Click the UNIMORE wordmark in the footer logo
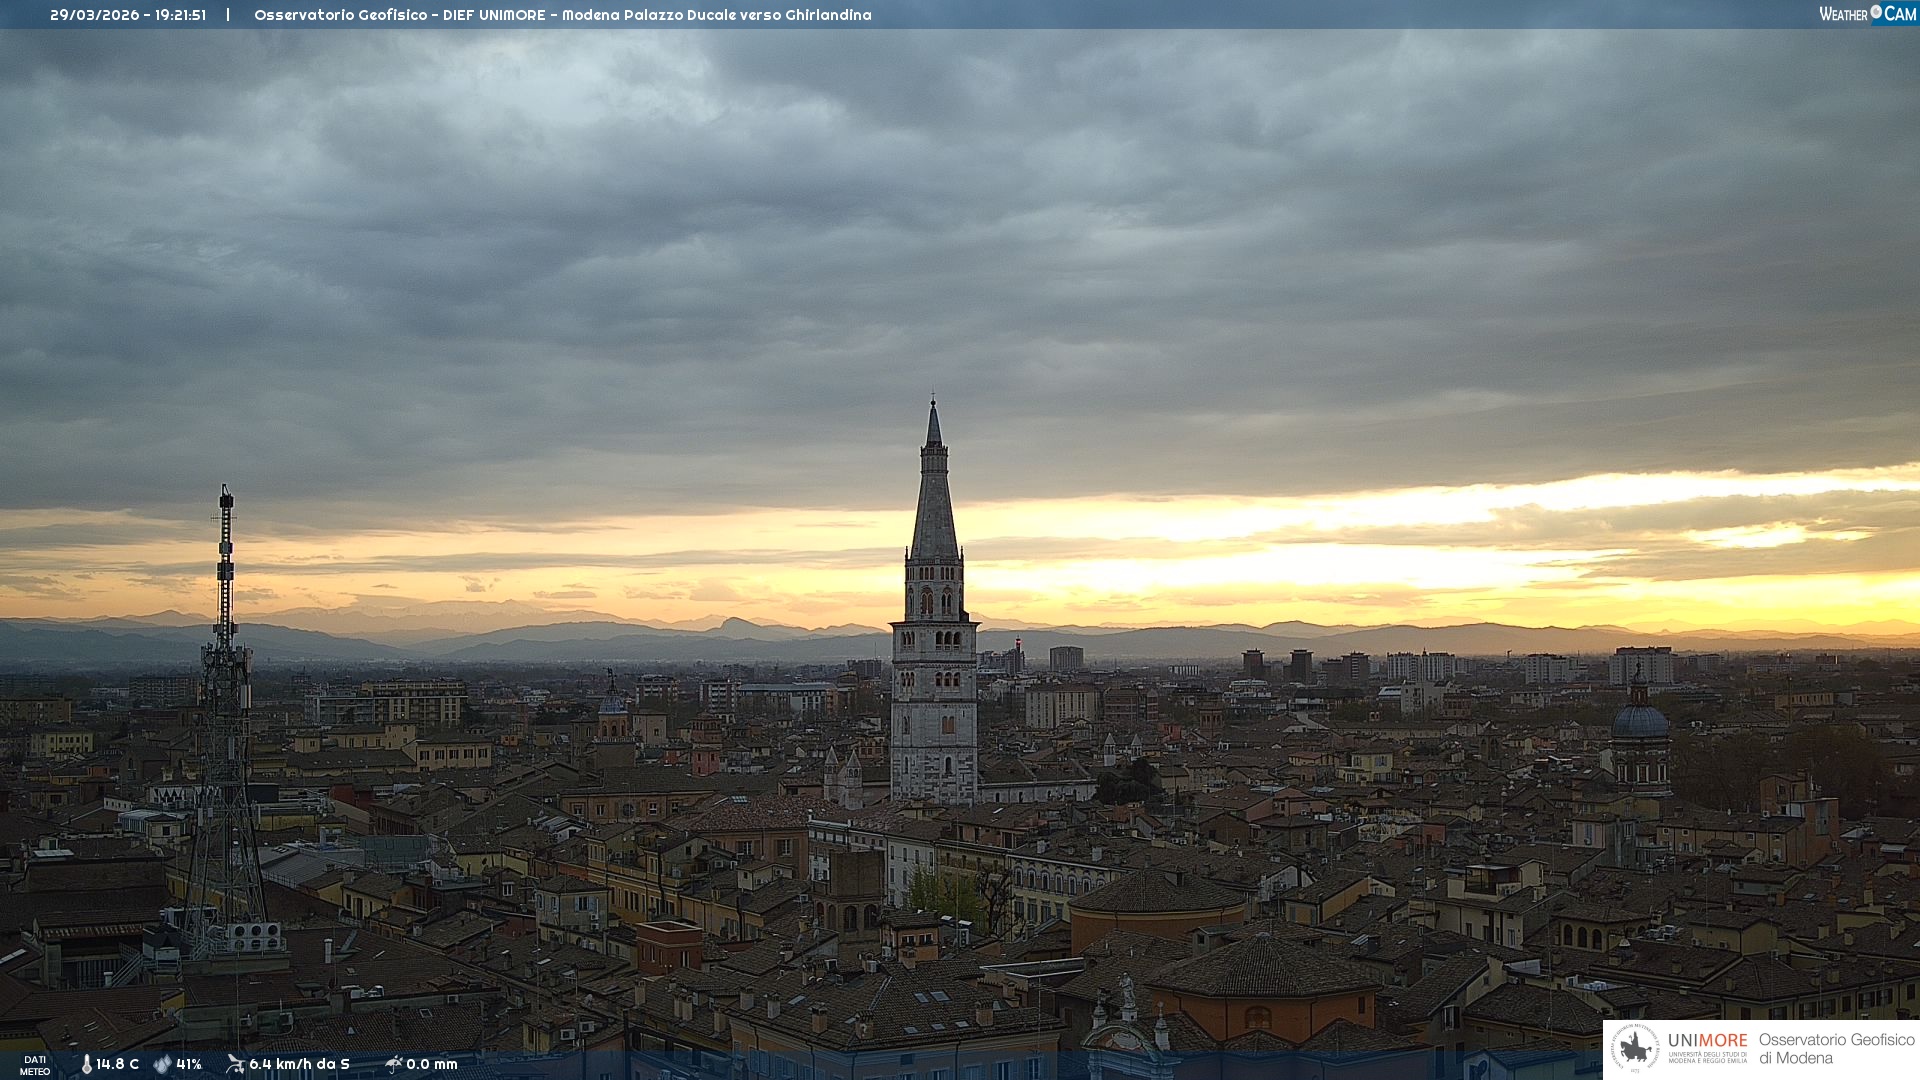The image size is (1920, 1080). (1707, 1040)
